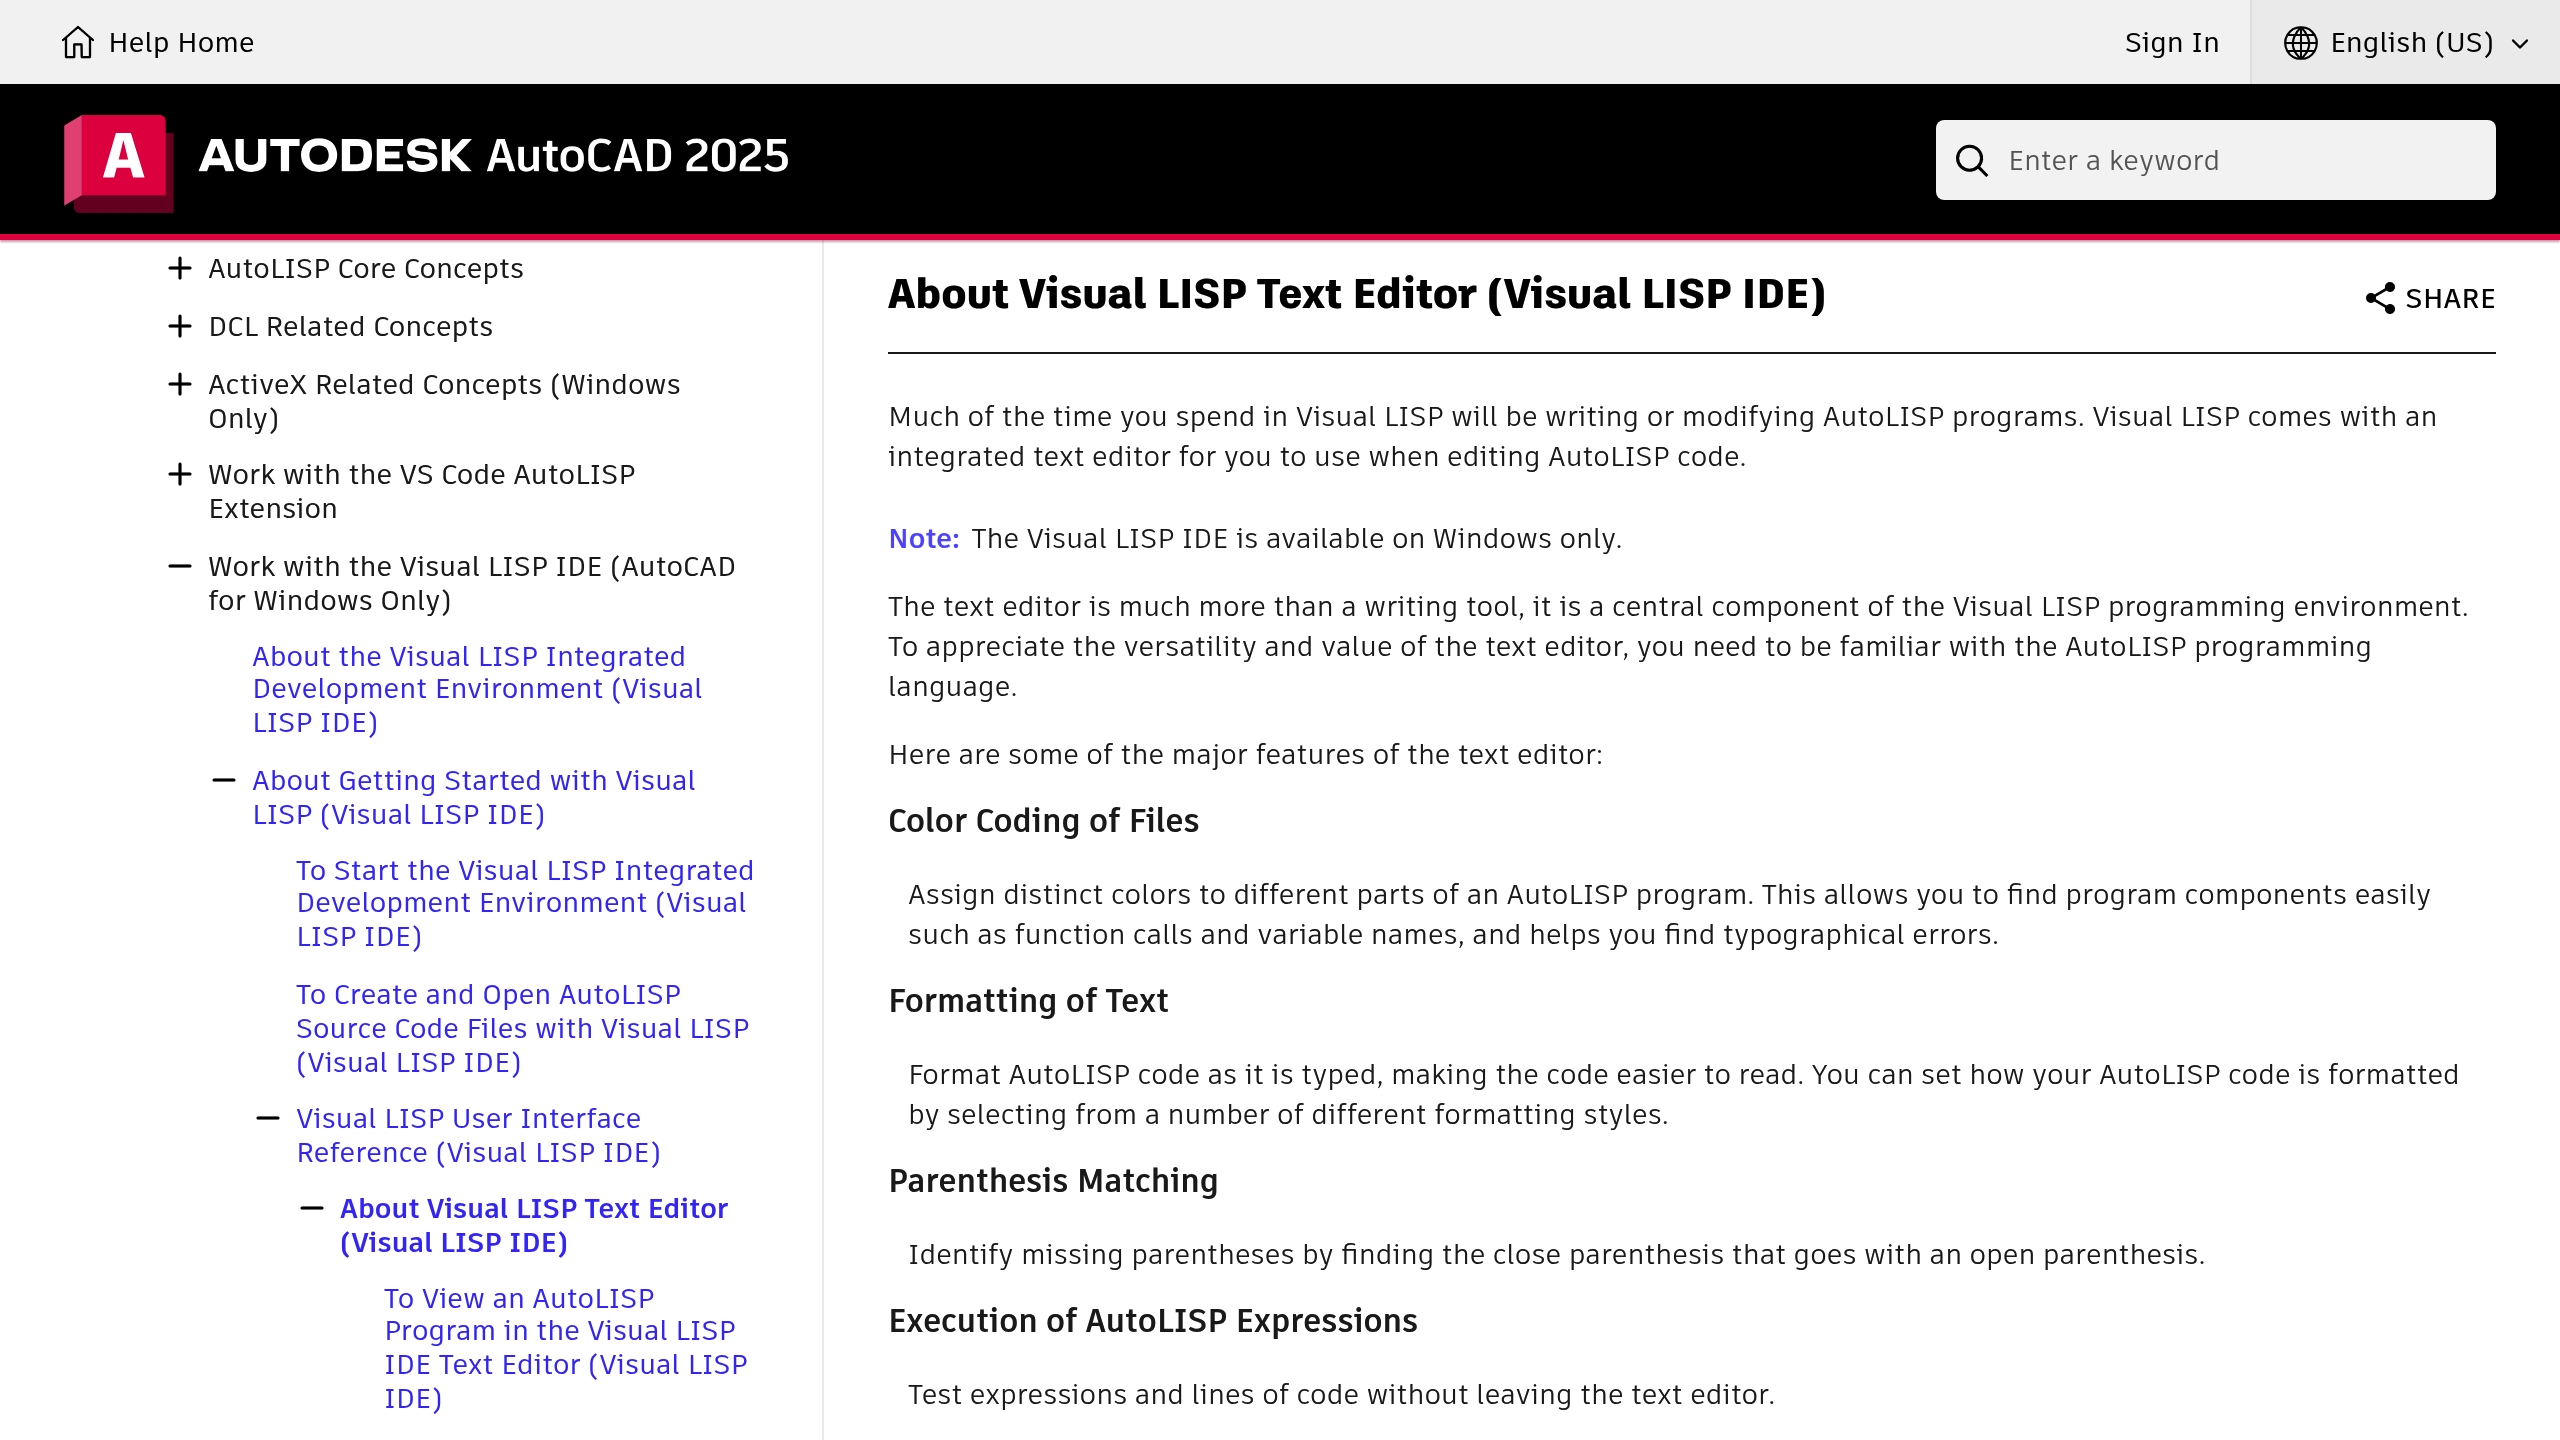Expand Work with the VS Code AutoLISP Extension
This screenshot has width=2560, height=1440.
(x=180, y=473)
